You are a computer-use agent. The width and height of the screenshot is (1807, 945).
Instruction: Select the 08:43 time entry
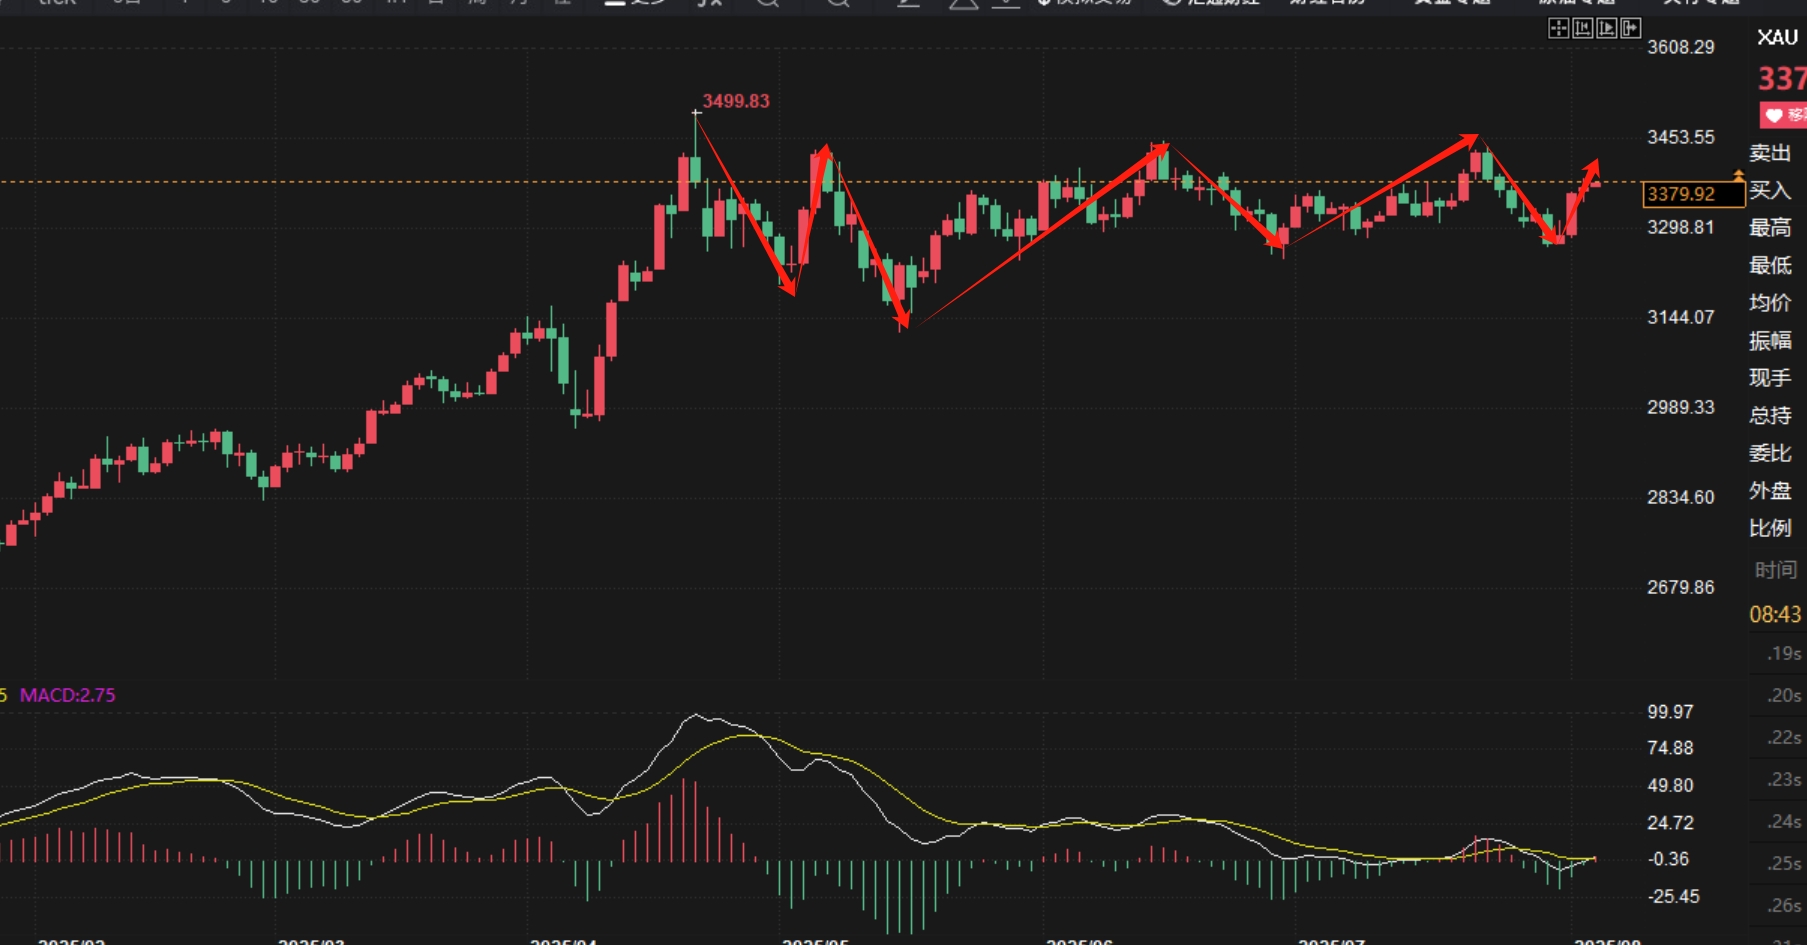tap(1775, 615)
